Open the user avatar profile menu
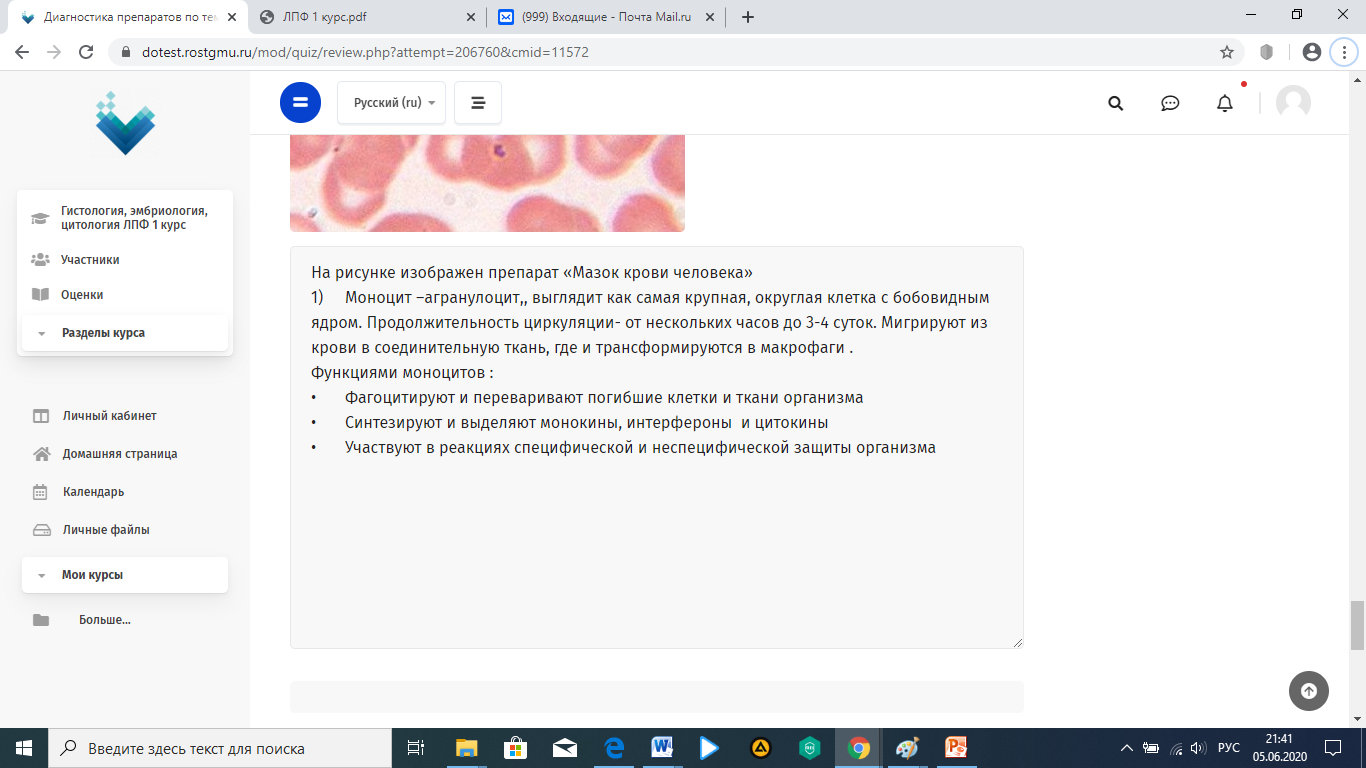Screen dimensions: 1366x768 (x=1293, y=103)
